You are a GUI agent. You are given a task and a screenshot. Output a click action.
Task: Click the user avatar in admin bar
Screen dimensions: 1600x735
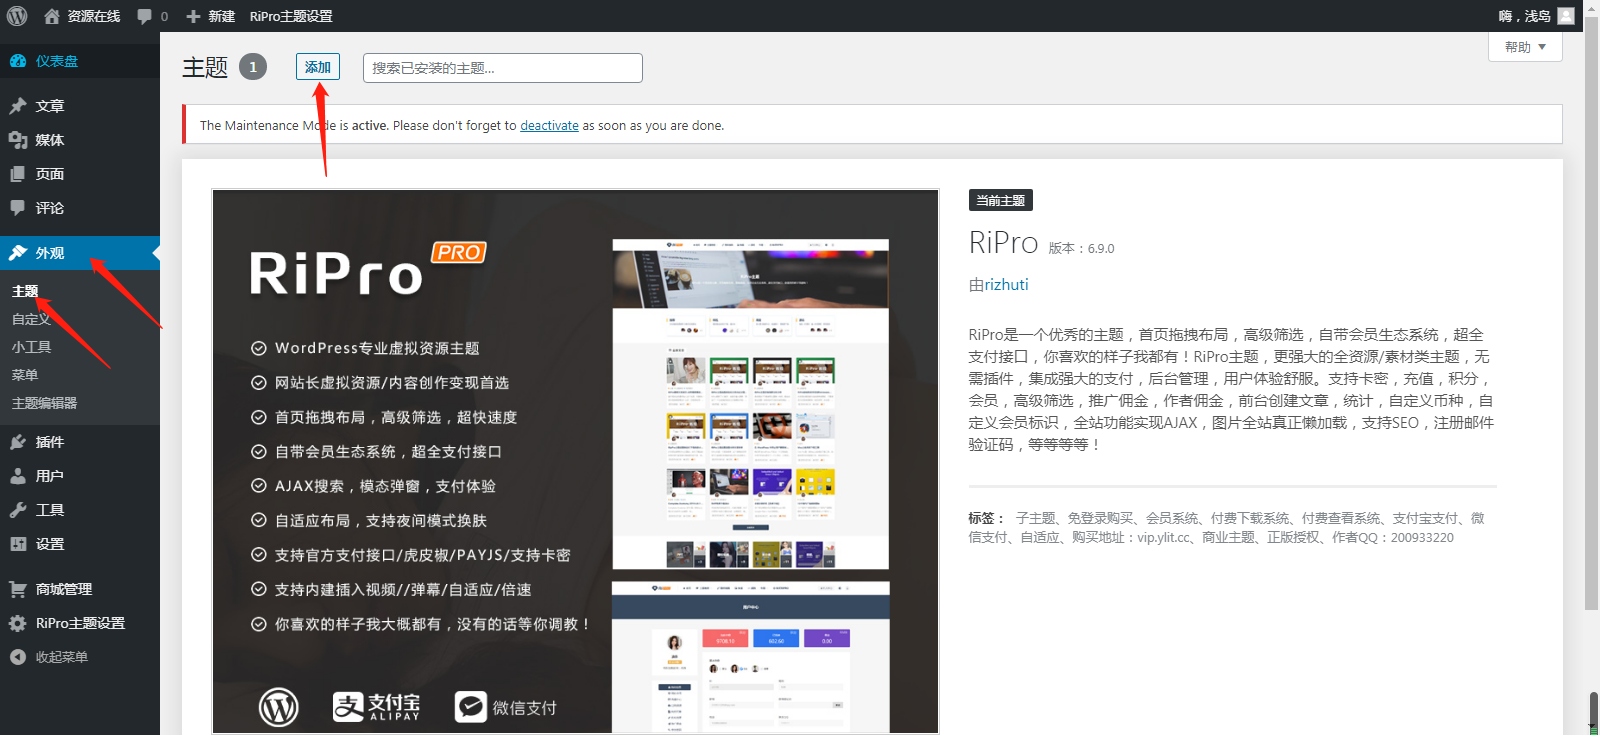pos(1566,16)
